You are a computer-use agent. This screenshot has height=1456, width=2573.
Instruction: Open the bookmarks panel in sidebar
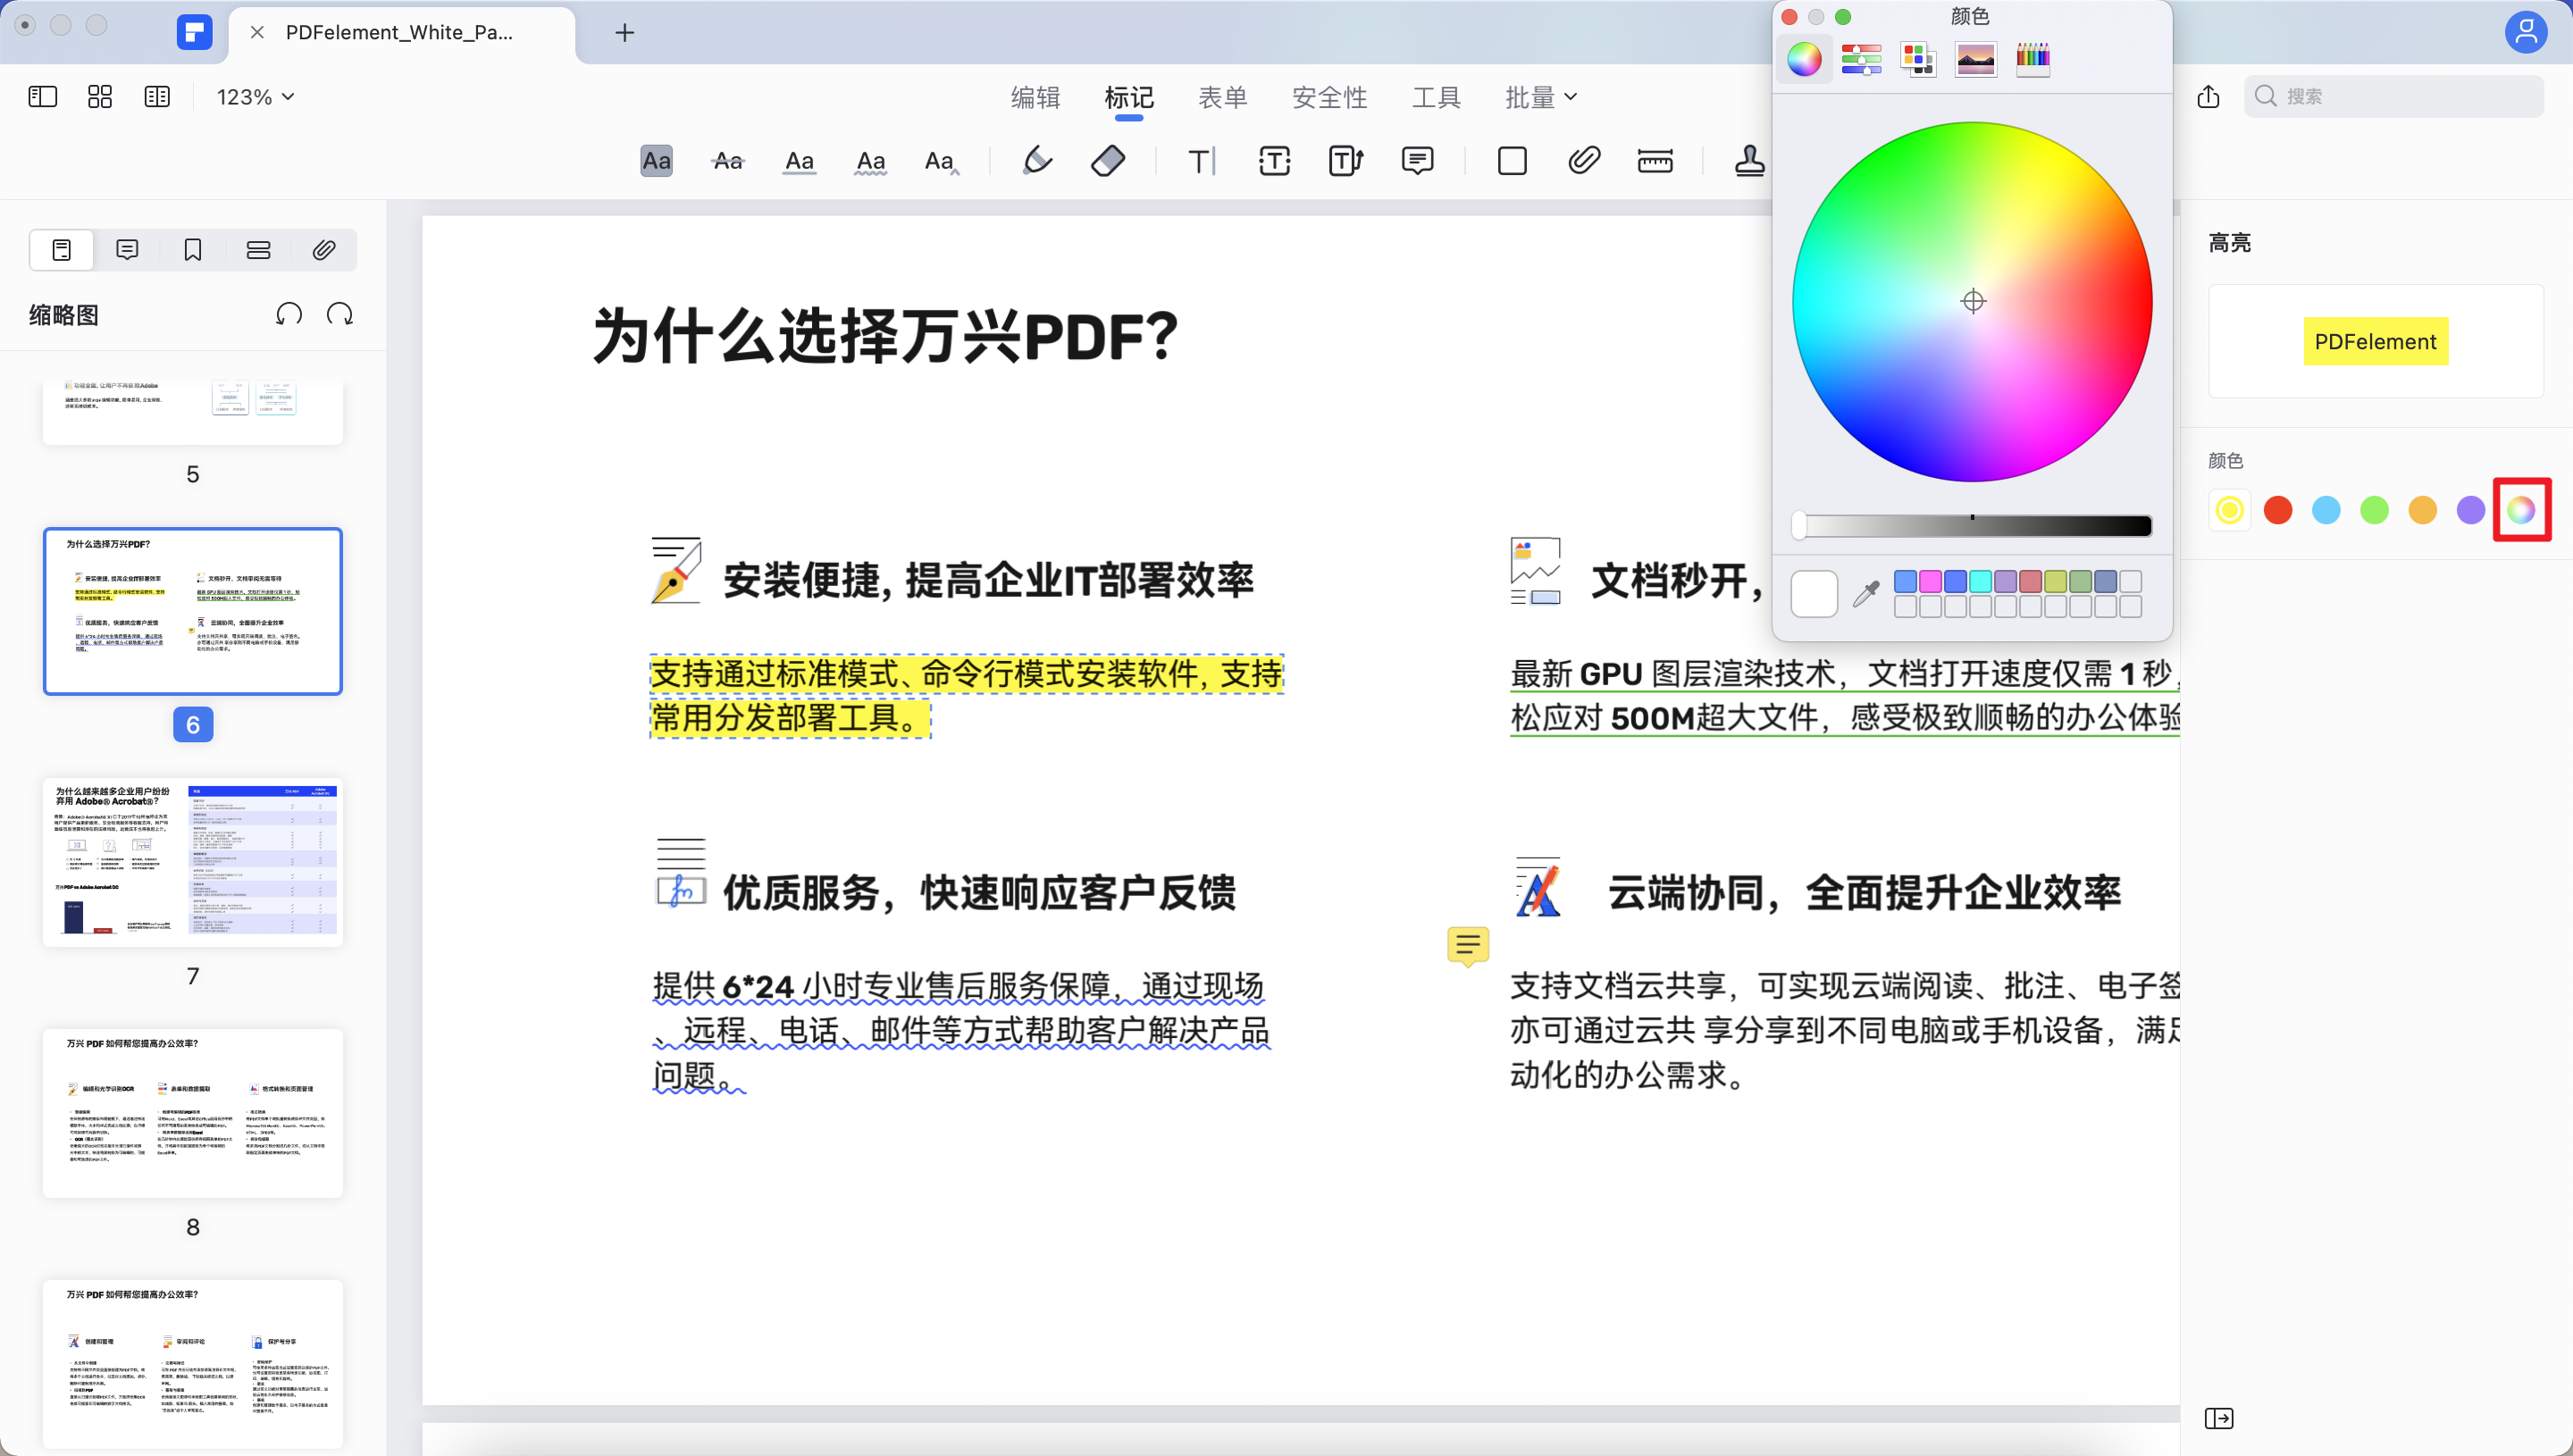(192, 249)
